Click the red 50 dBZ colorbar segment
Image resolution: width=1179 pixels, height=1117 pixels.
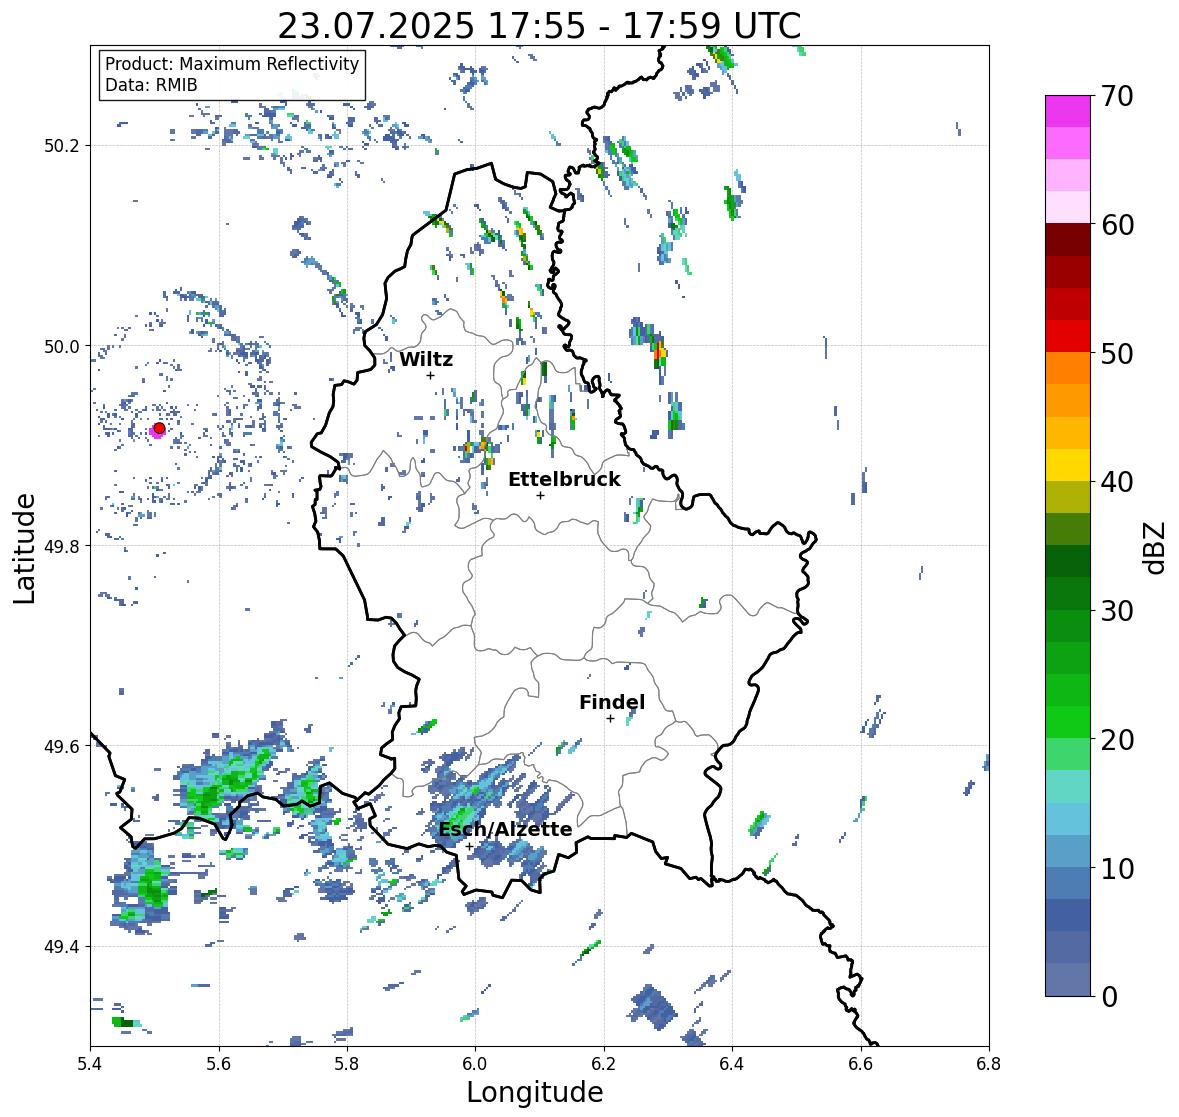click(1068, 336)
